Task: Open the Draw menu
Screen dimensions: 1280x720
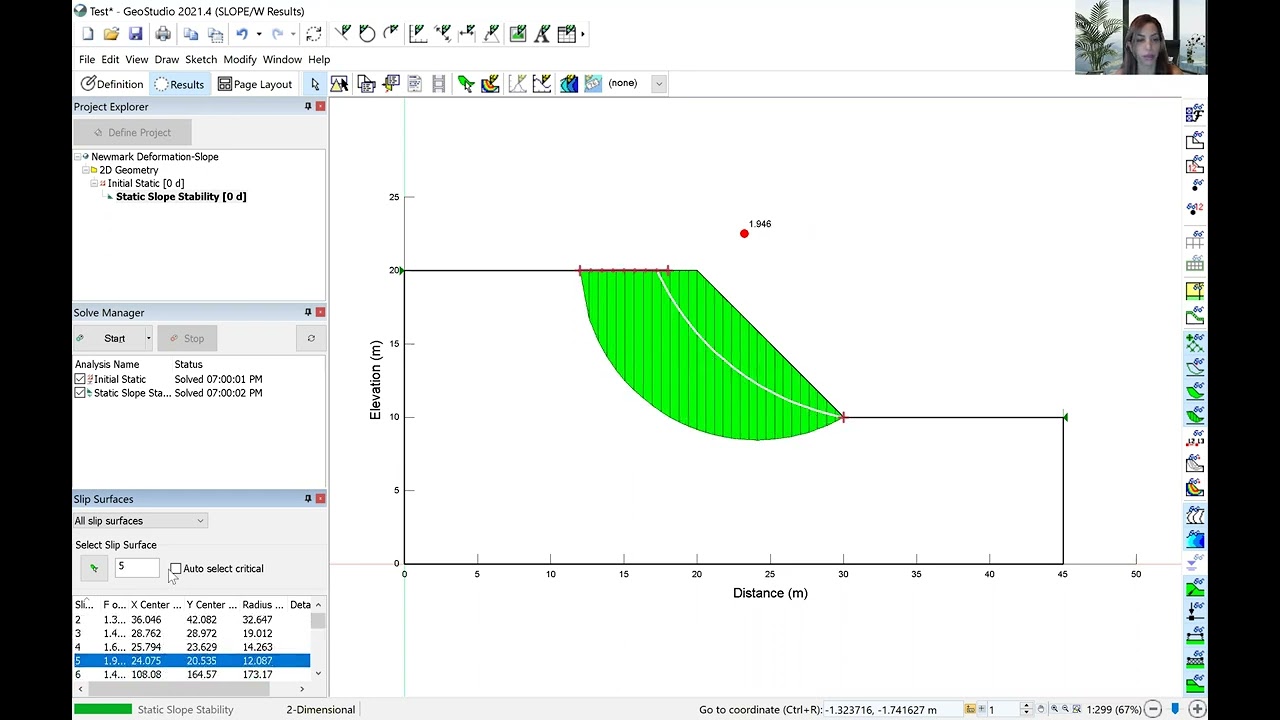Action: [167, 59]
